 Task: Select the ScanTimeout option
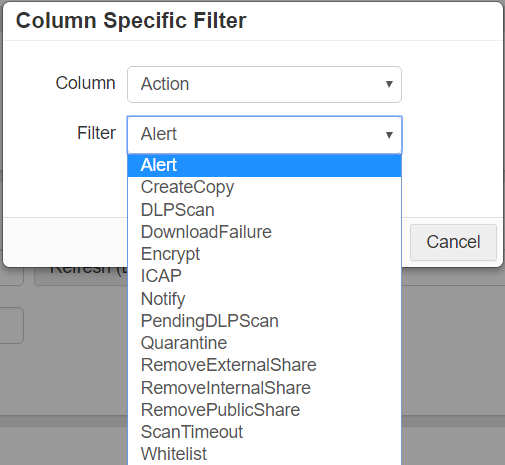pyautogui.click(x=264, y=432)
